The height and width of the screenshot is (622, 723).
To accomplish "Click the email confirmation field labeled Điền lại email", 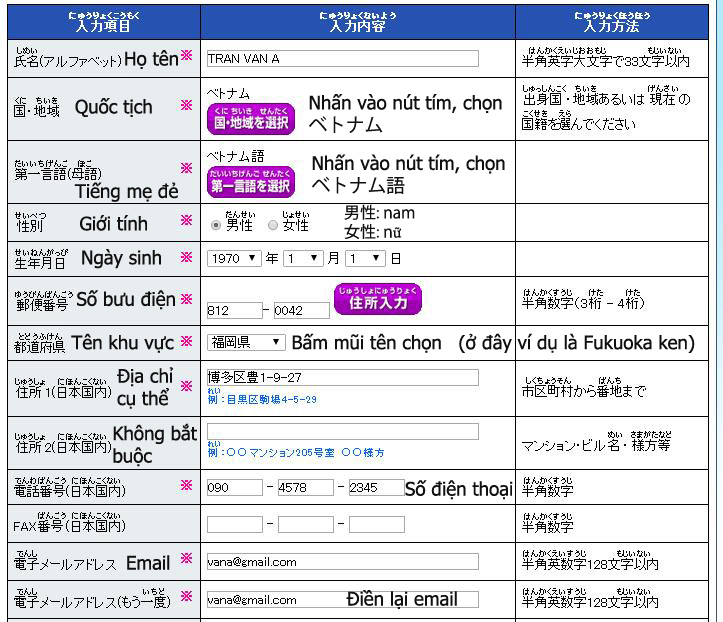I will click(343, 599).
